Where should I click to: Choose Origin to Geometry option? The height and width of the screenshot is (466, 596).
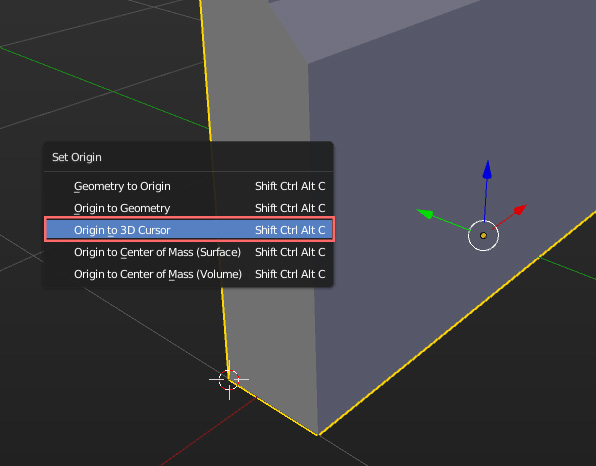click(x=189, y=208)
